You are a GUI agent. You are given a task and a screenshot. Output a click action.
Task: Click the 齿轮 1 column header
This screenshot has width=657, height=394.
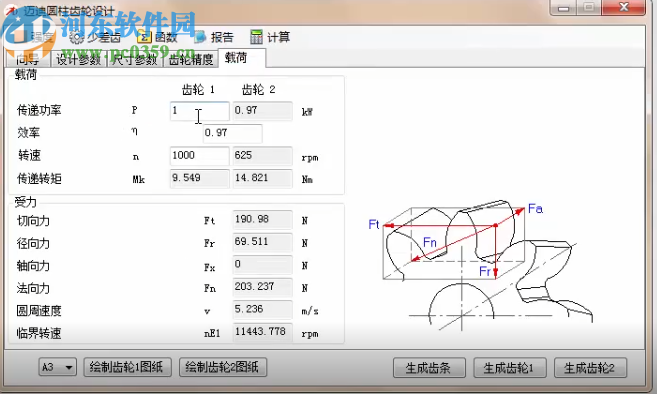[198, 90]
